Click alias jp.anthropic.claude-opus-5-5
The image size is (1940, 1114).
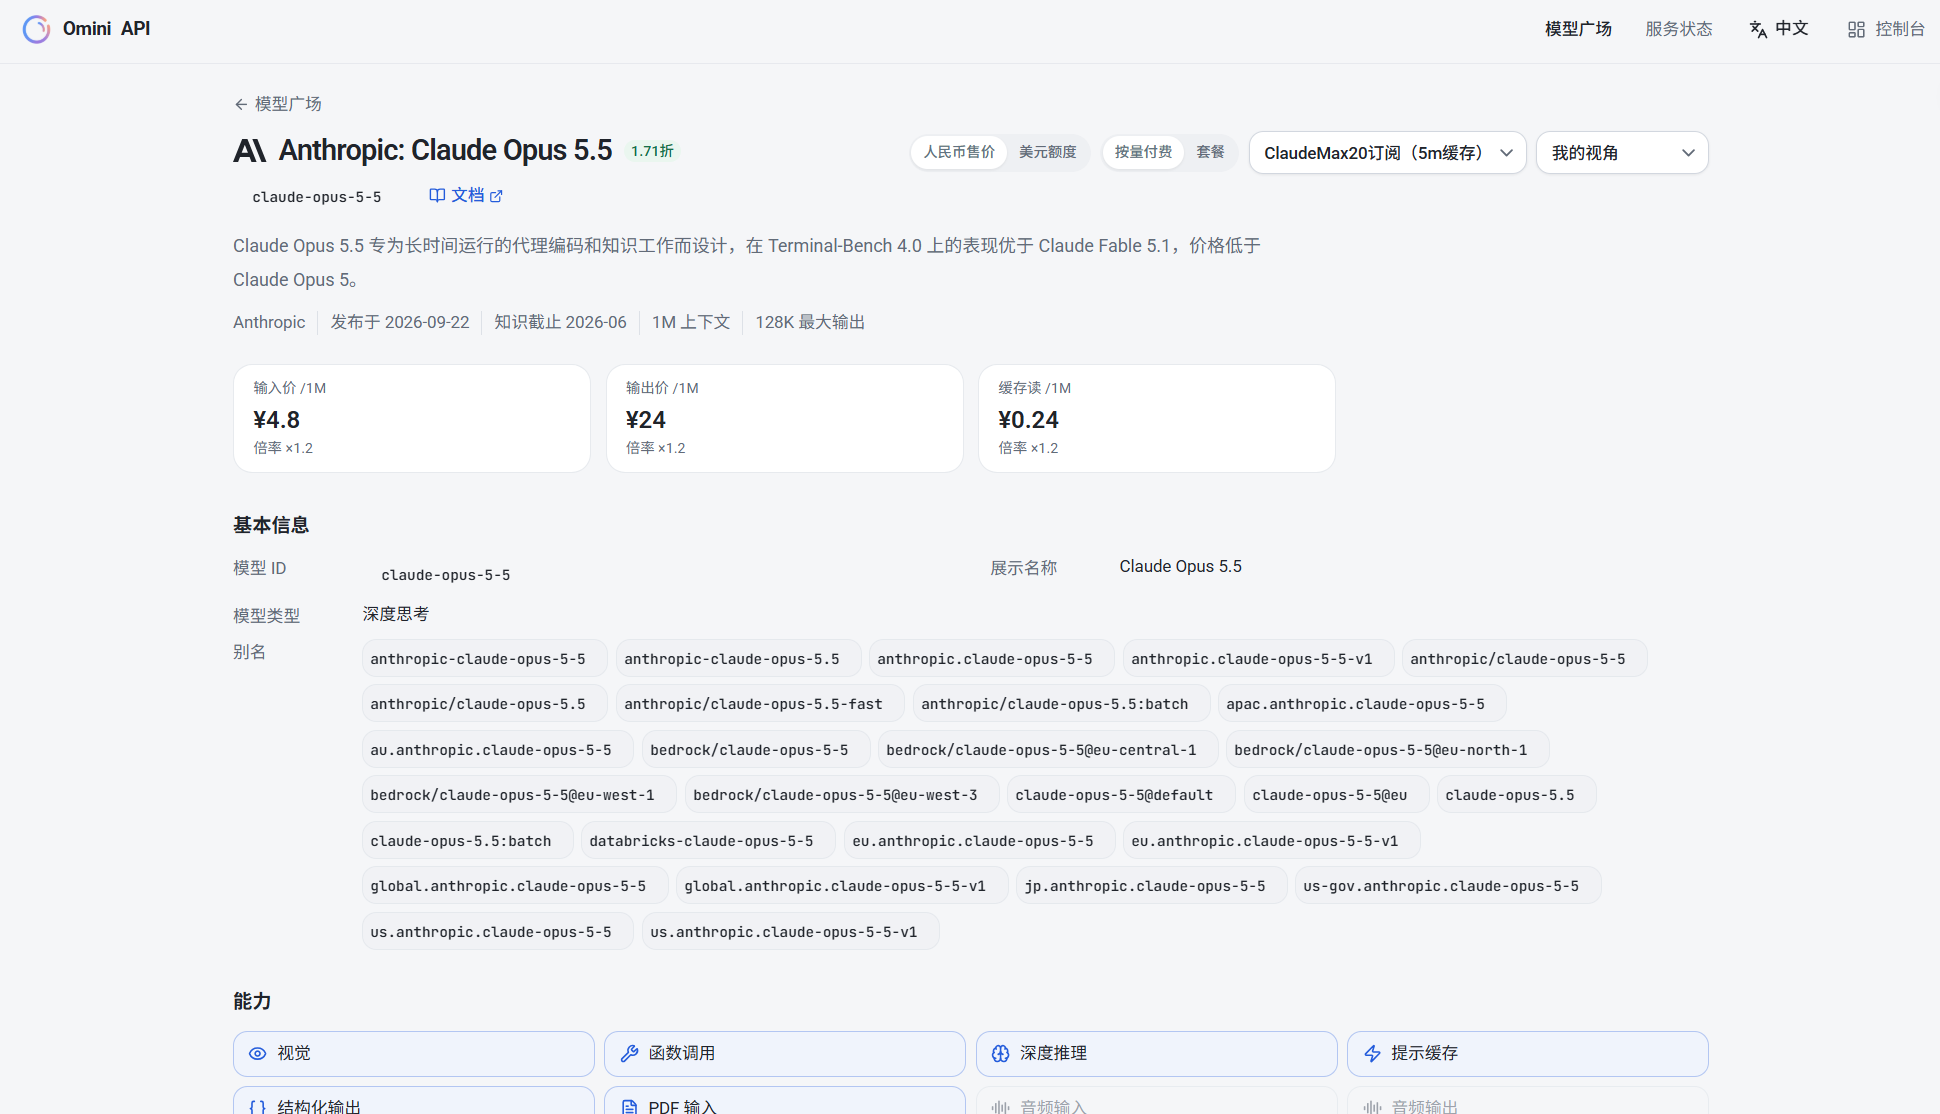[x=1151, y=886]
